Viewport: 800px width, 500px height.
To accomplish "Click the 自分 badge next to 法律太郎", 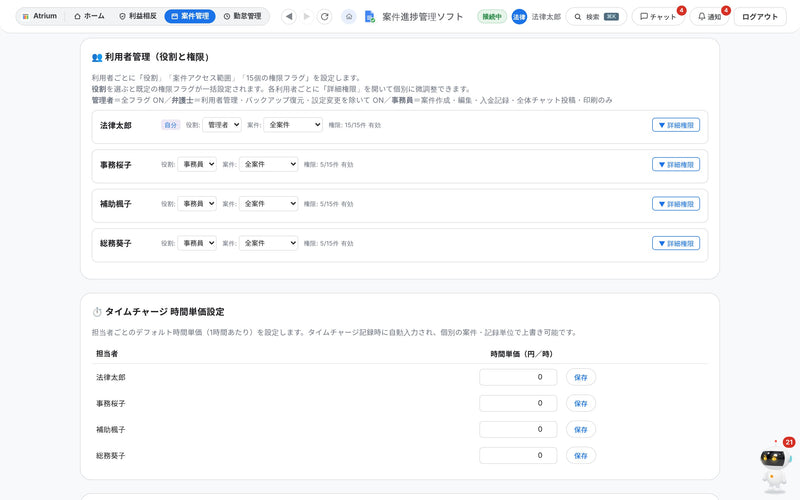I will coord(170,125).
